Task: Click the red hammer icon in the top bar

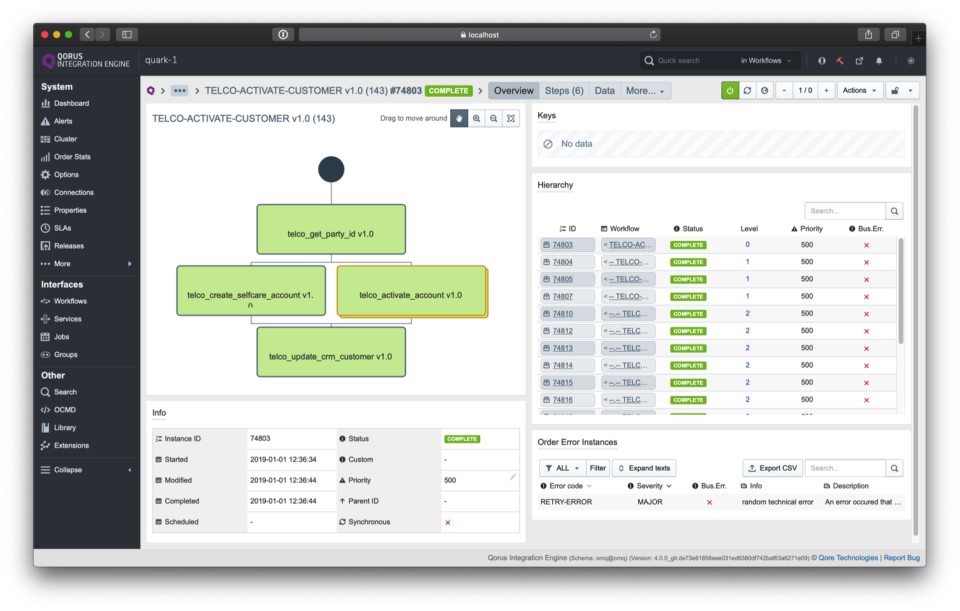Action: pos(838,60)
